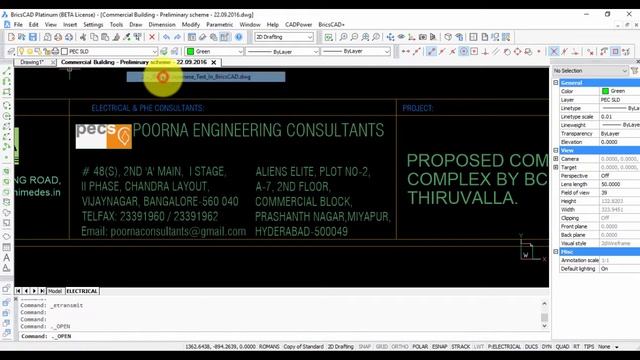This screenshot has height=360, width=640.
Task: Click the P:ELECTRICAL status bar entry
Action: 504,347
